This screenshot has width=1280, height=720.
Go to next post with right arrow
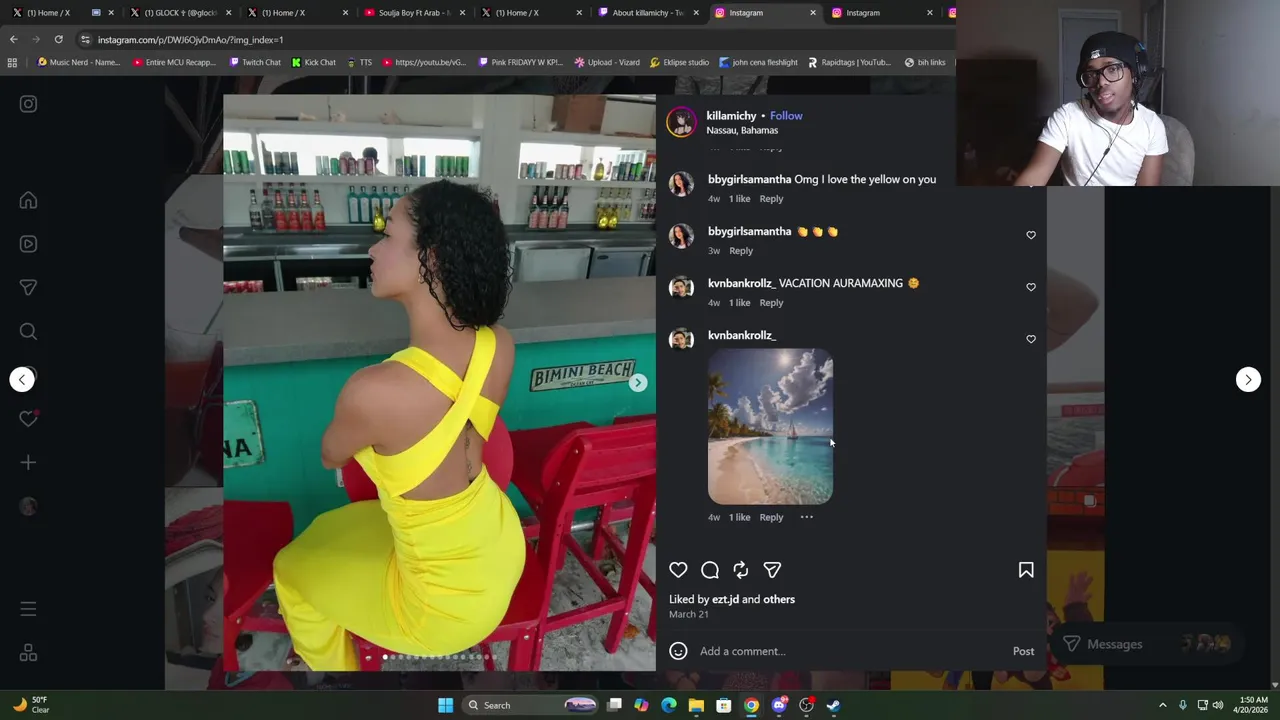pyautogui.click(x=1248, y=379)
